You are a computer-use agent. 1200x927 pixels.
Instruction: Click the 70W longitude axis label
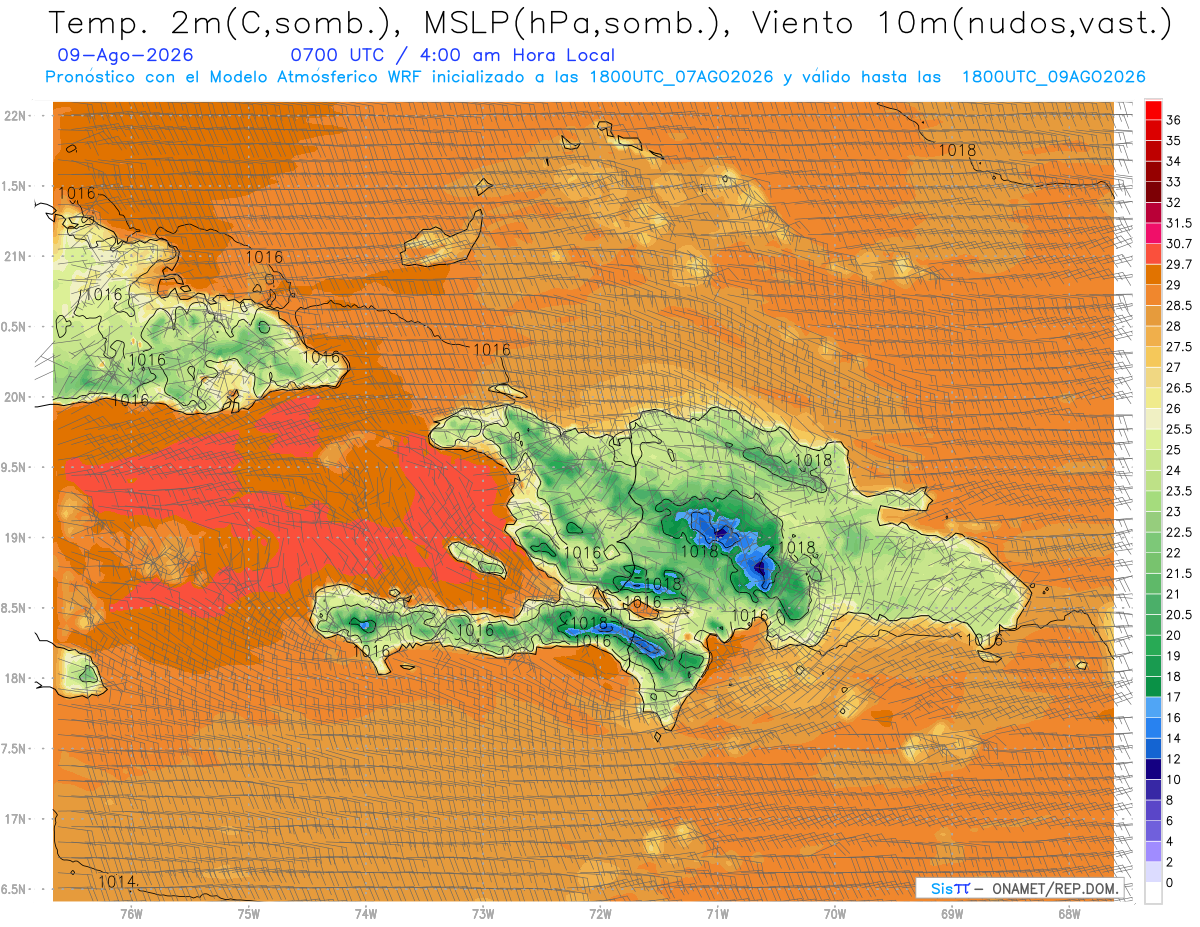pyautogui.click(x=835, y=914)
